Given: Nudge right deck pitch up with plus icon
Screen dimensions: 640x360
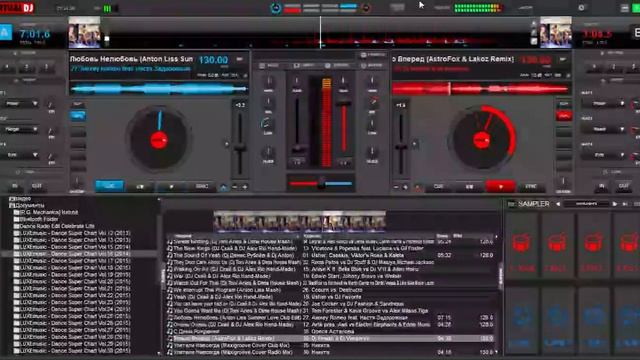Looking at the screenshot, I should 405,187.
